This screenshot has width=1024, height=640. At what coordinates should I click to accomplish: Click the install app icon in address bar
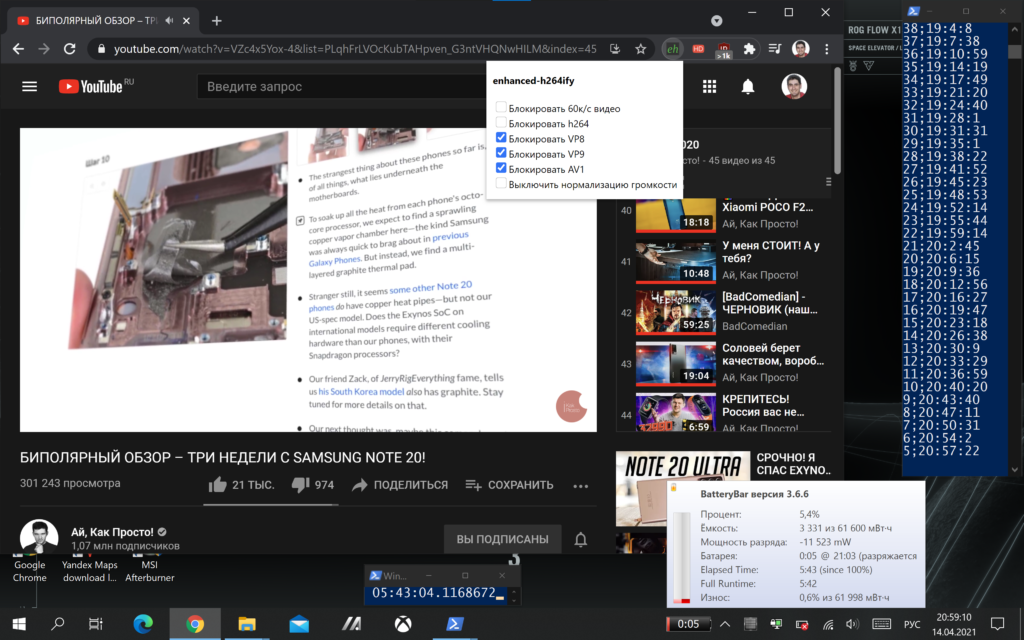pos(615,49)
